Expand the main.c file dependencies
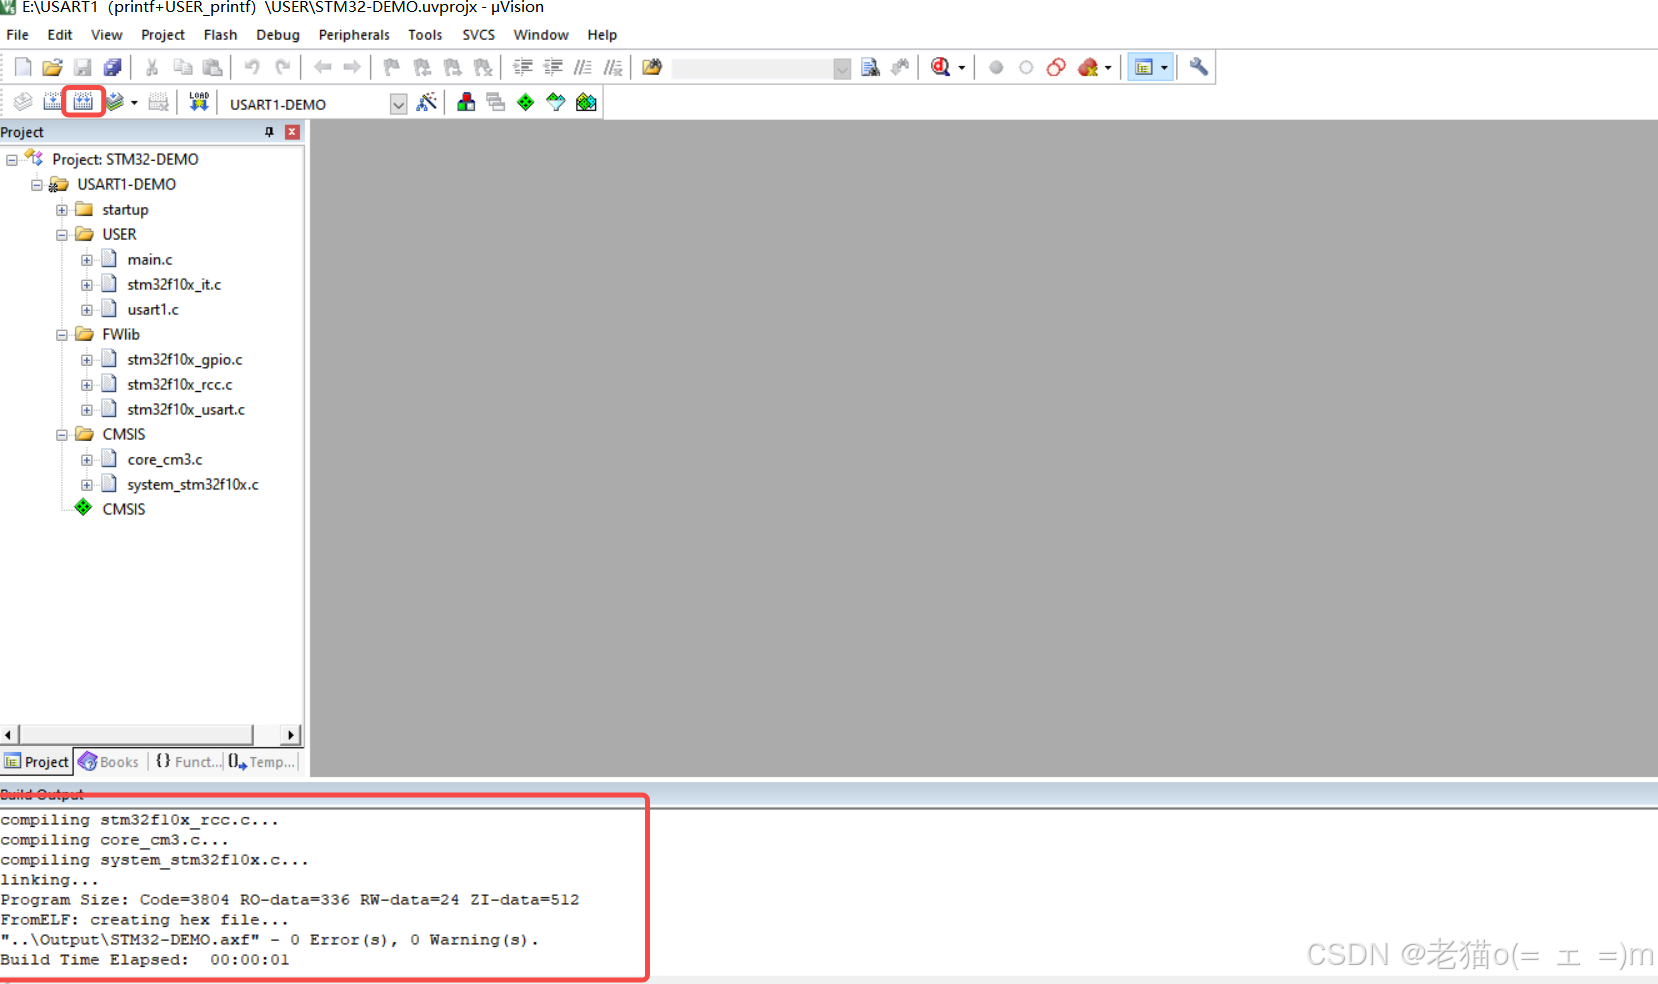Image resolution: width=1658 pixels, height=984 pixels. (87, 260)
